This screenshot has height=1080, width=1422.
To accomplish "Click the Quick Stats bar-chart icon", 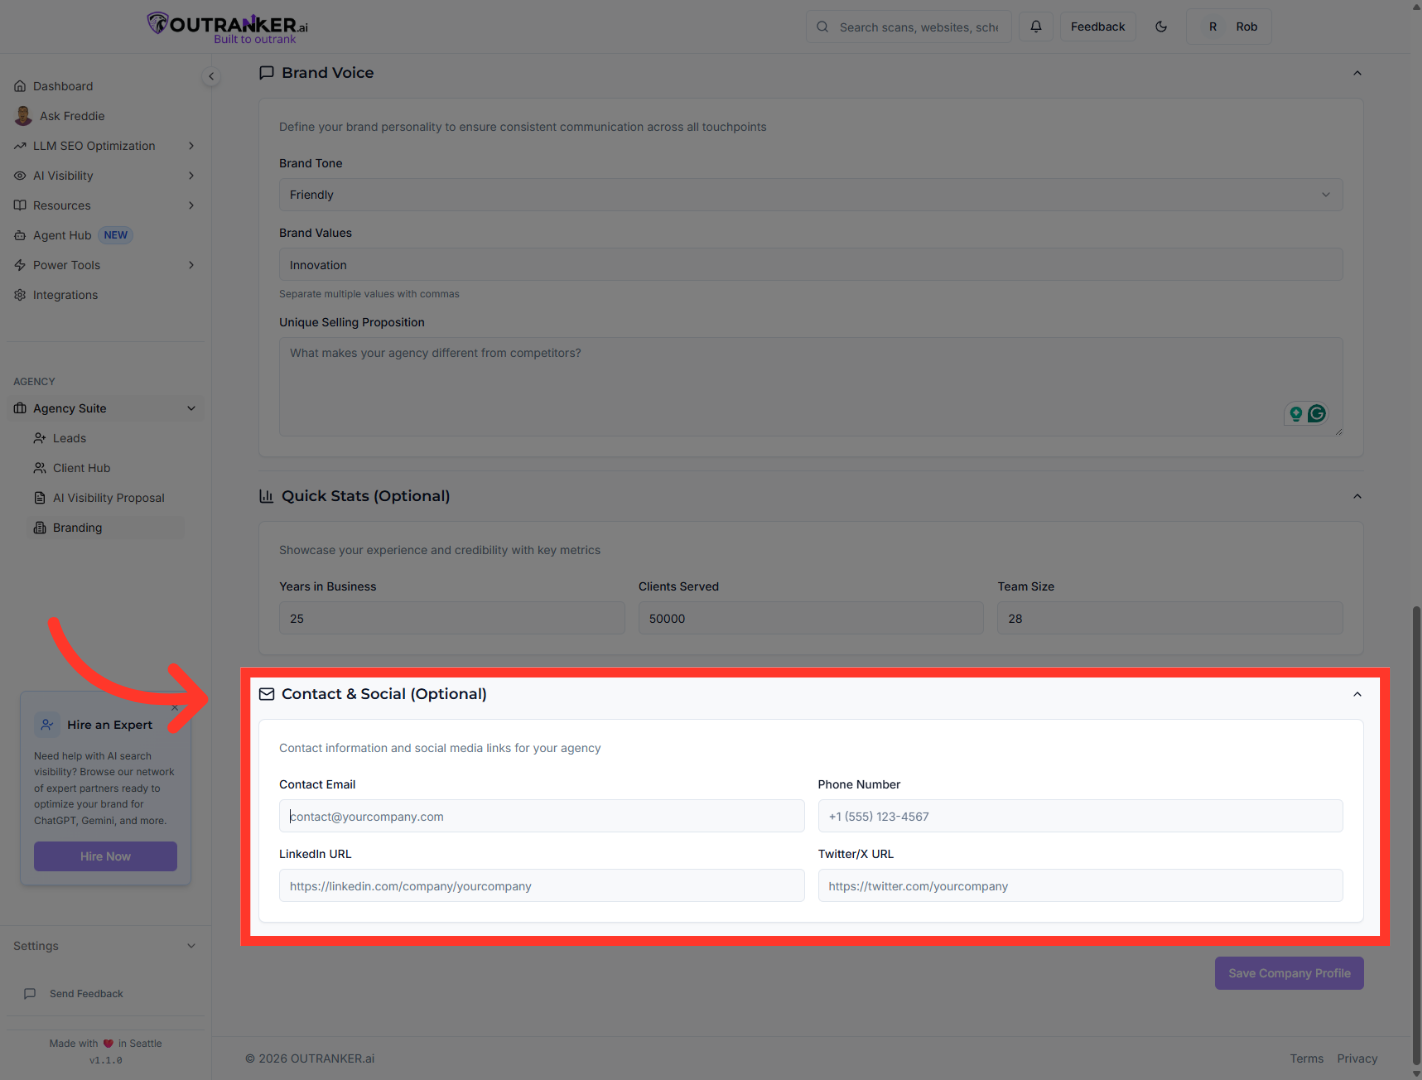I will 265,495.
